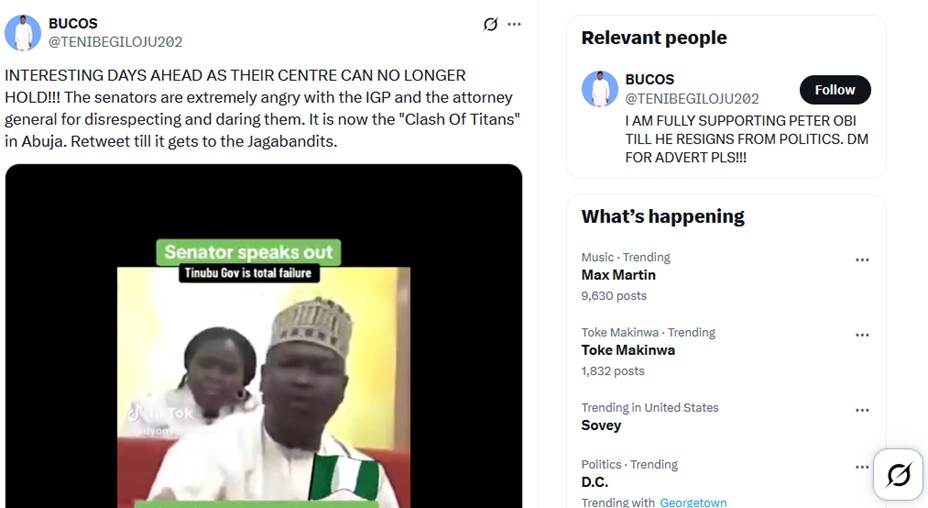Open the D.C. politics trend
The width and height of the screenshot is (928, 508).
(x=594, y=482)
